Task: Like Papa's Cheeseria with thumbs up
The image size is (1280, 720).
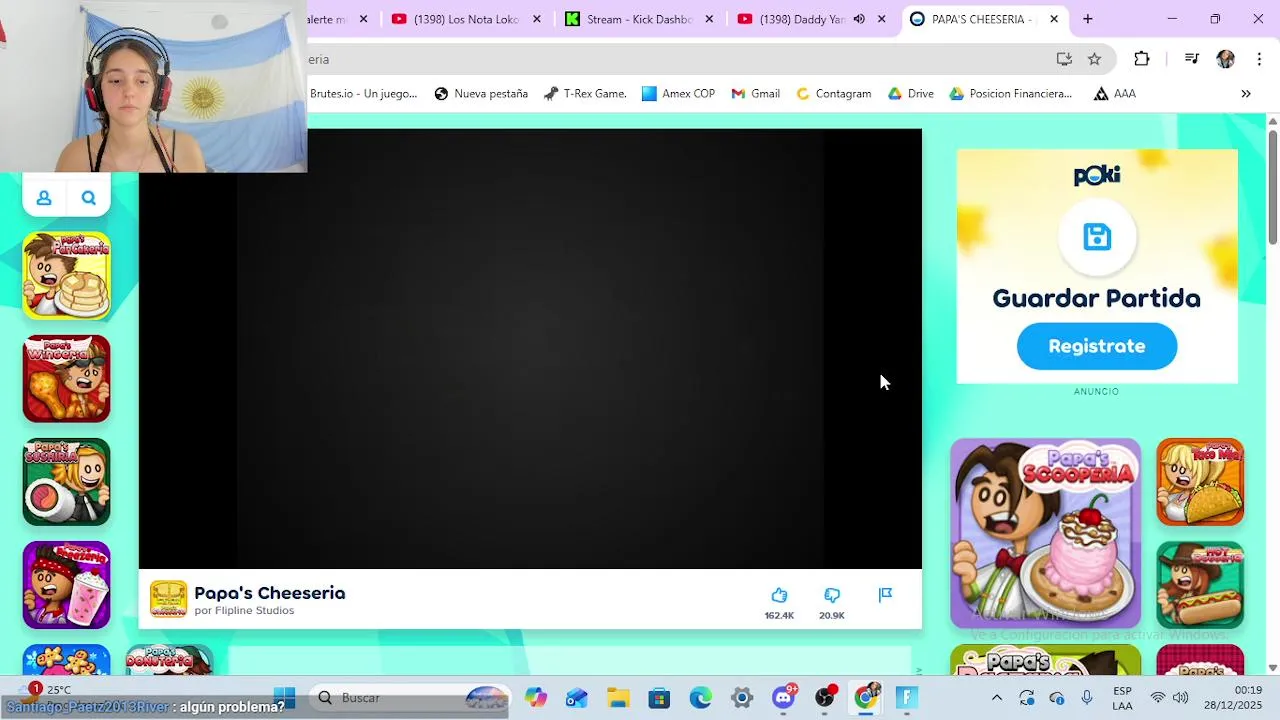Action: (x=779, y=596)
